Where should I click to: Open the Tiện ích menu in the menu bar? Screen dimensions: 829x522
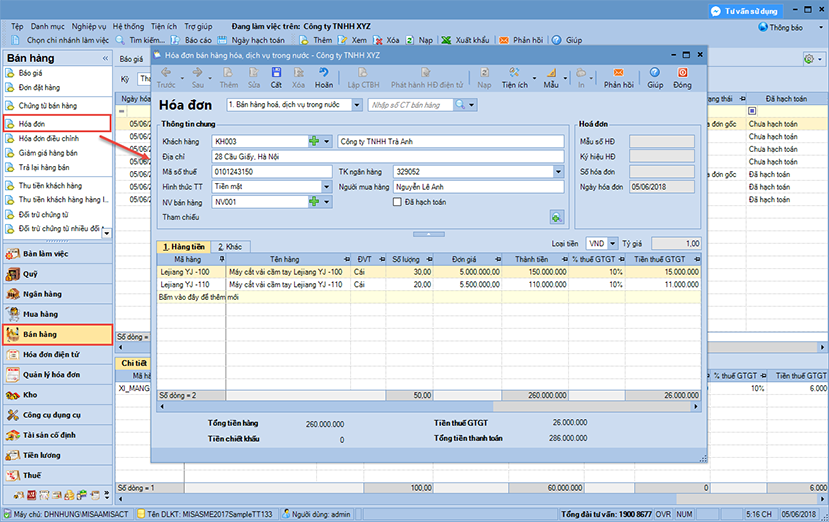pos(164,26)
